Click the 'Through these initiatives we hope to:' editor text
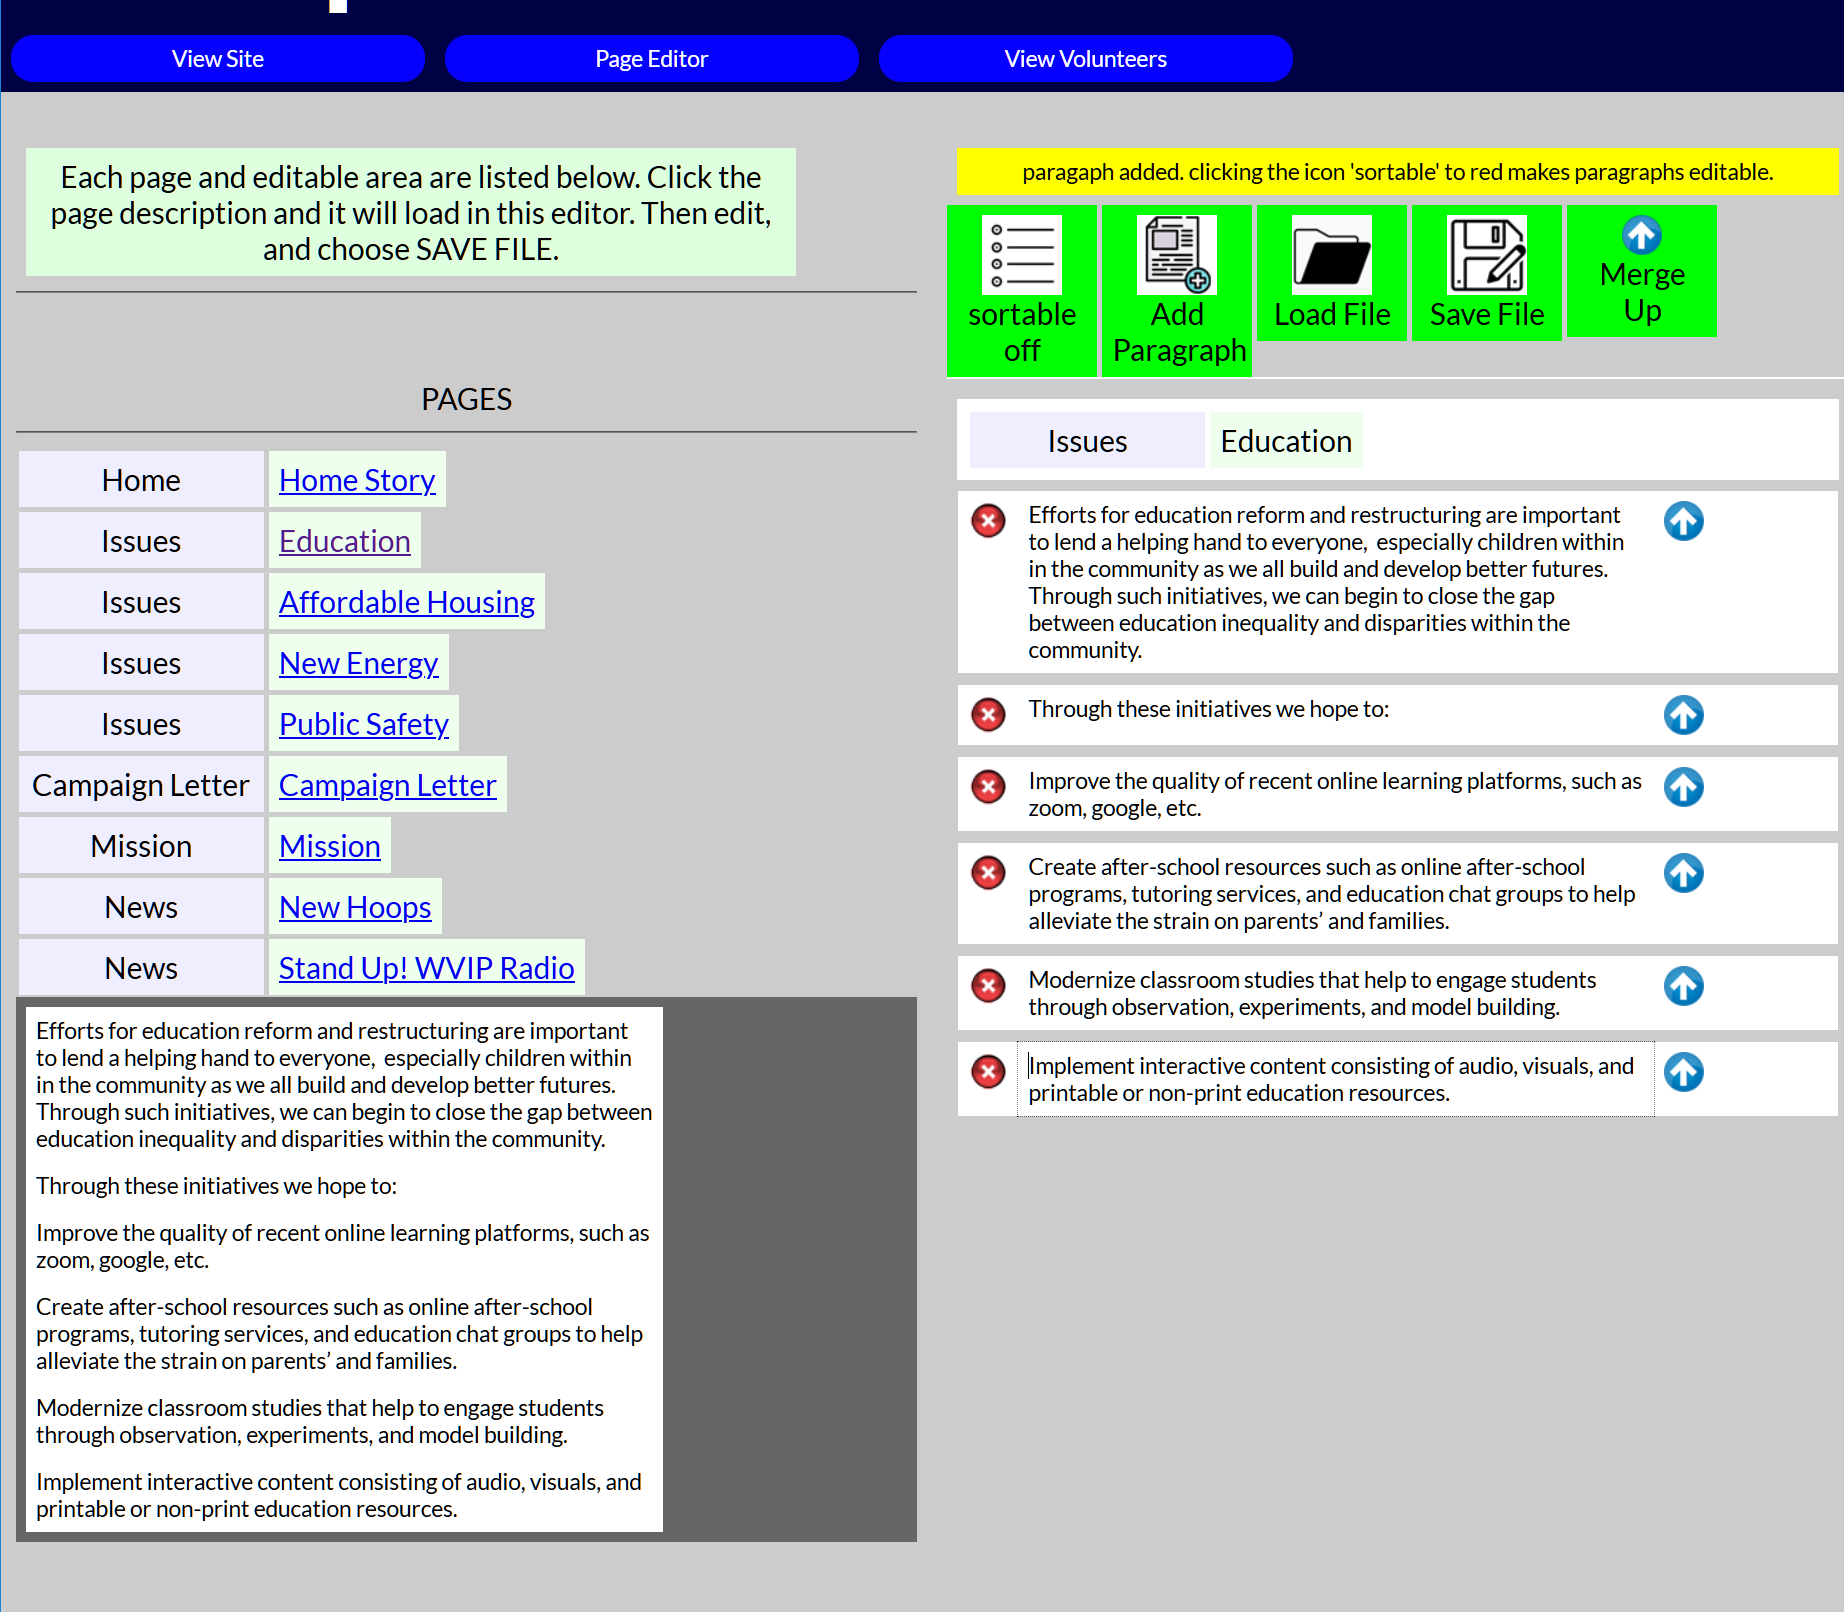Viewport: 1844px width, 1612px height. point(1209,709)
